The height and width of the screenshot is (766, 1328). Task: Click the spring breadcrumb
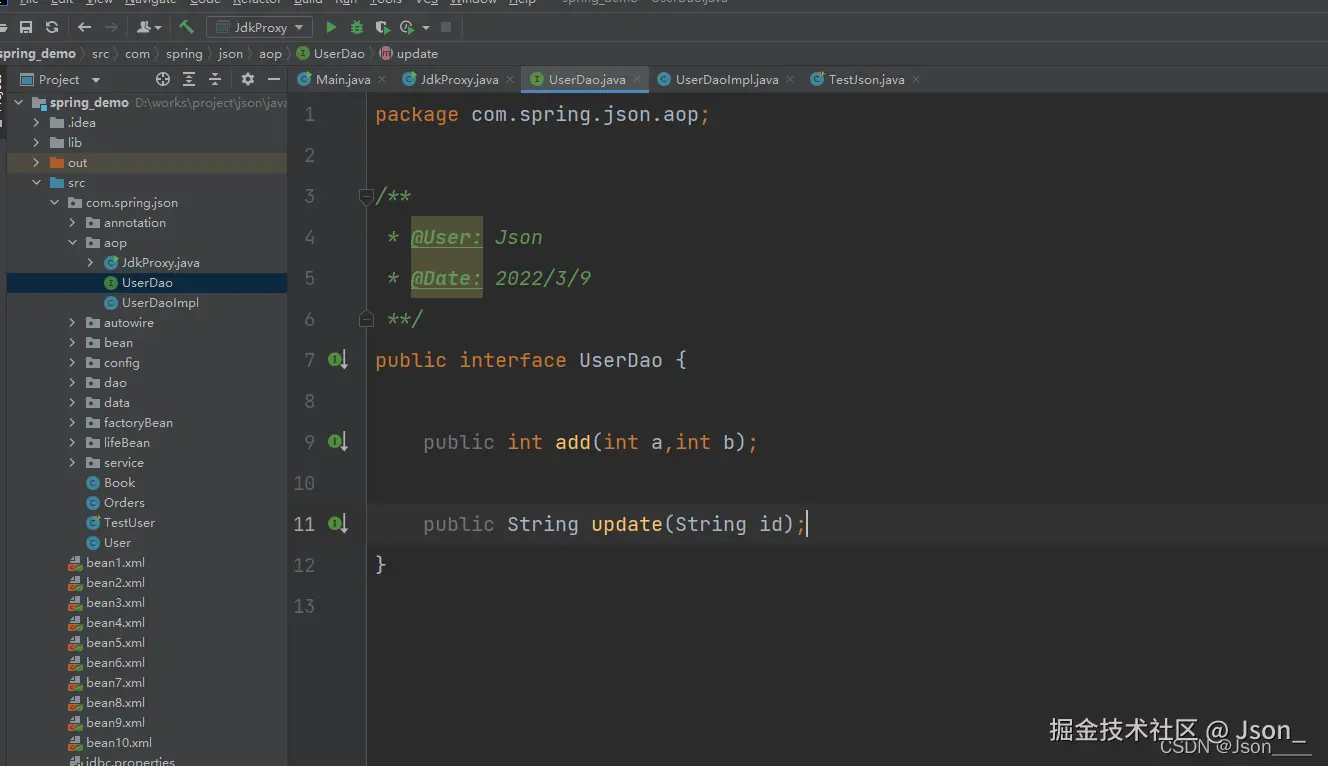tap(184, 54)
